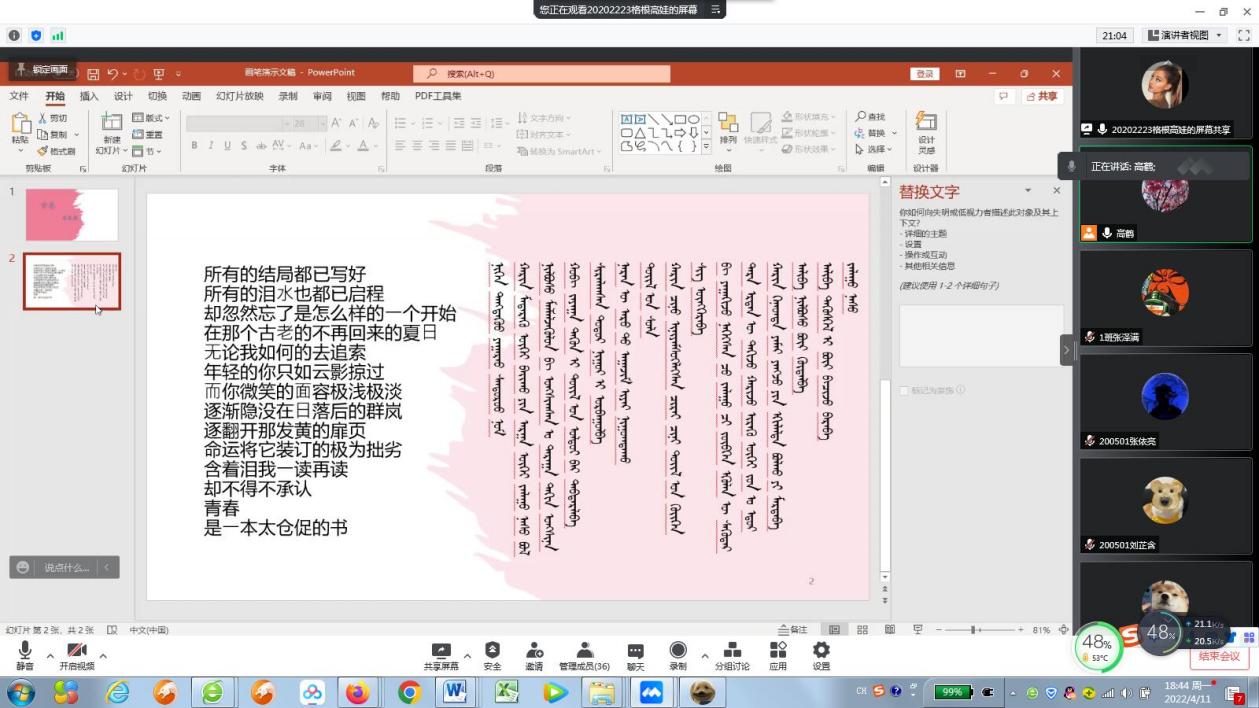
Task: Open the 安全 security shield icon
Action: 492,651
